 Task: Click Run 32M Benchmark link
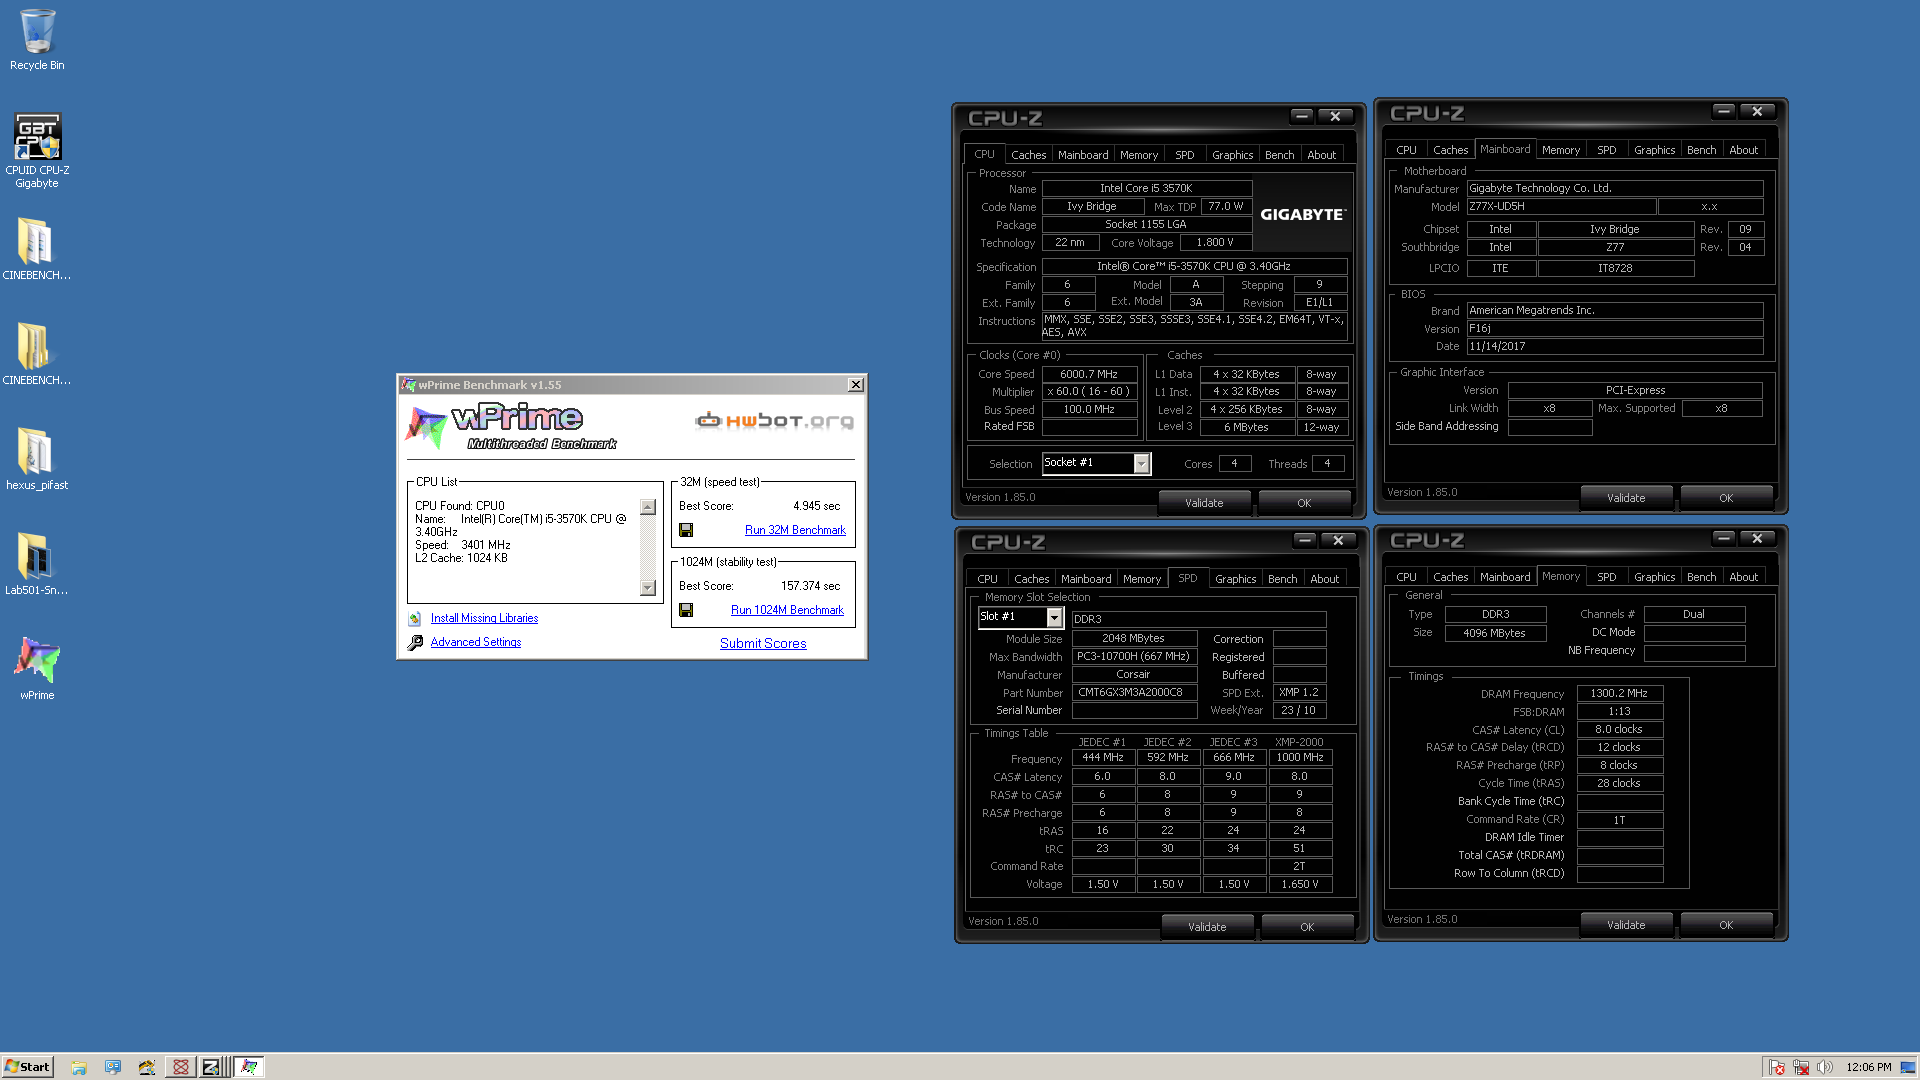coord(795,530)
